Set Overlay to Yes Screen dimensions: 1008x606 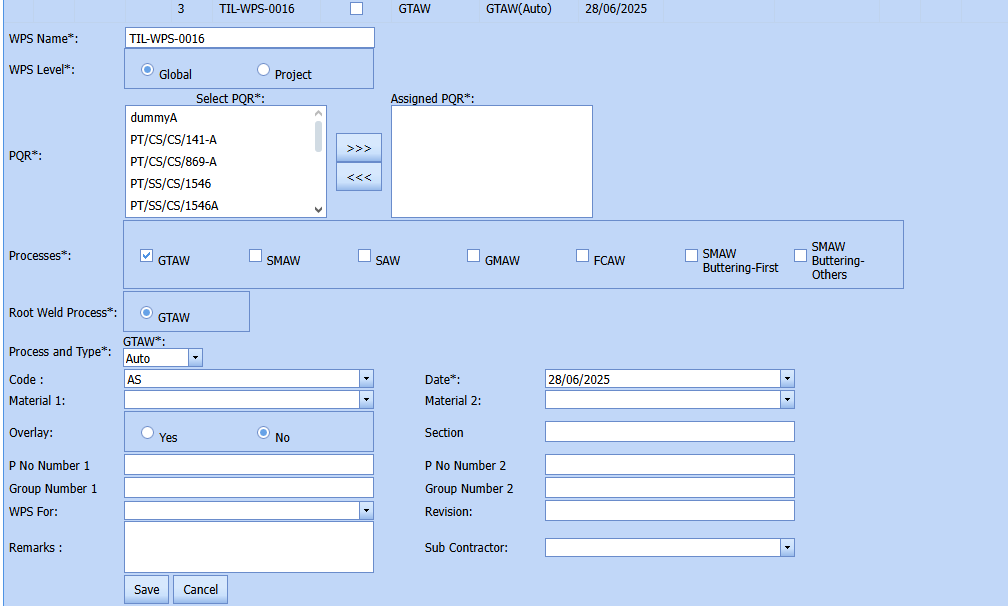[x=148, y=433]
